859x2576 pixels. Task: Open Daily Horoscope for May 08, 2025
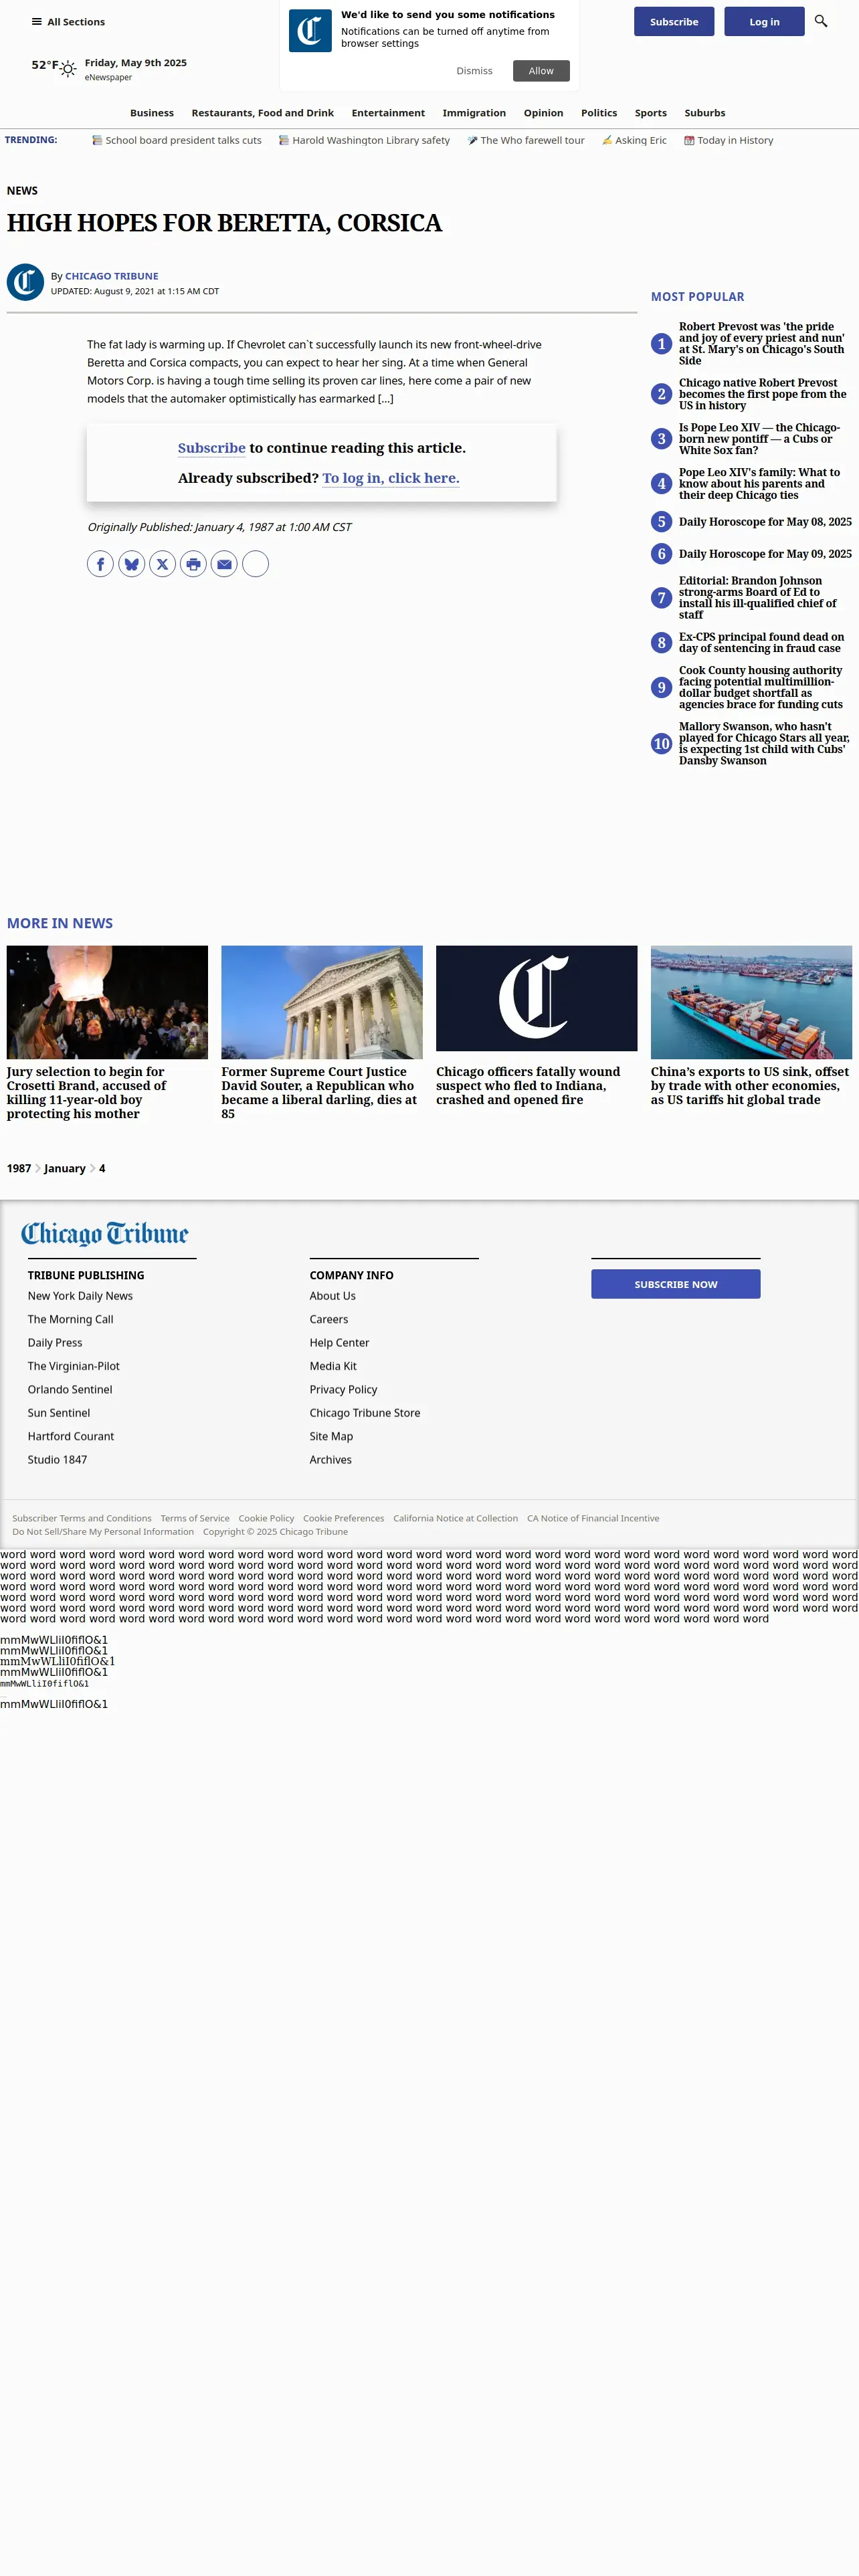[765, 522]
